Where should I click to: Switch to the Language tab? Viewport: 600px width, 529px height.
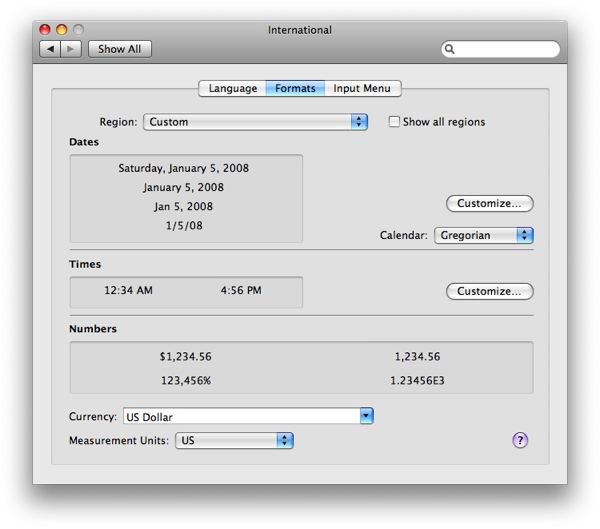[x=232, y=89]
